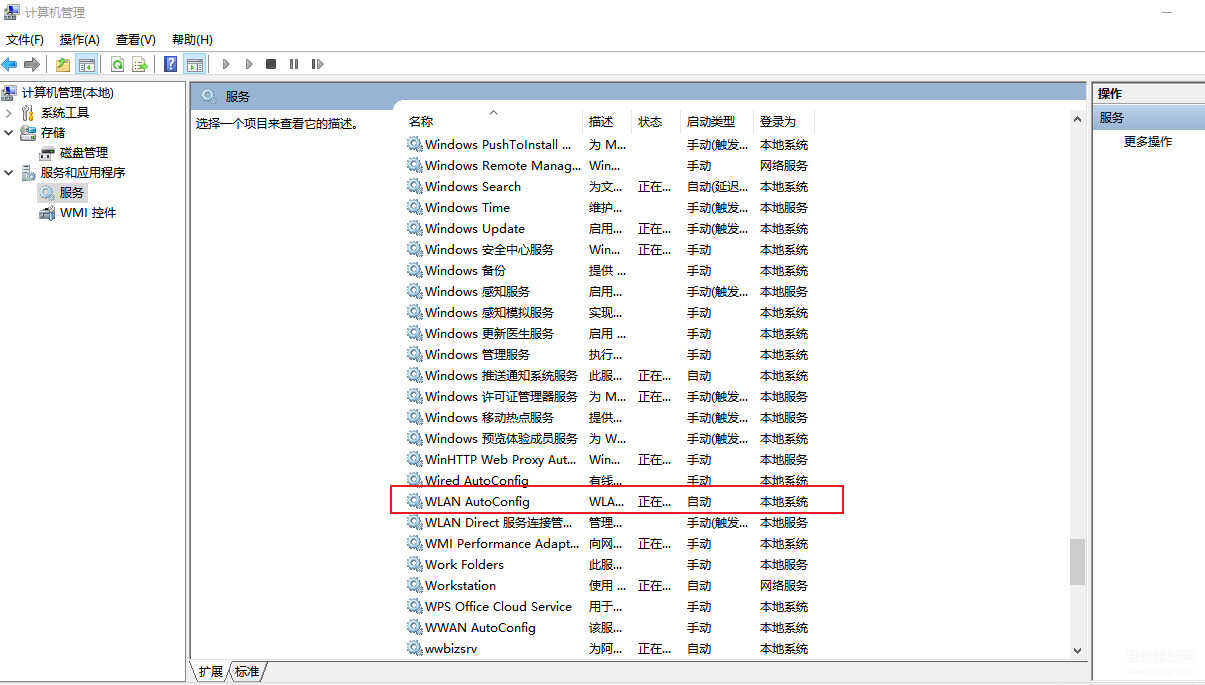The height and width of the screenshot is (685, 1205).
Task: Click the 存储 storage icon in tree
Action: coord(28,133)
